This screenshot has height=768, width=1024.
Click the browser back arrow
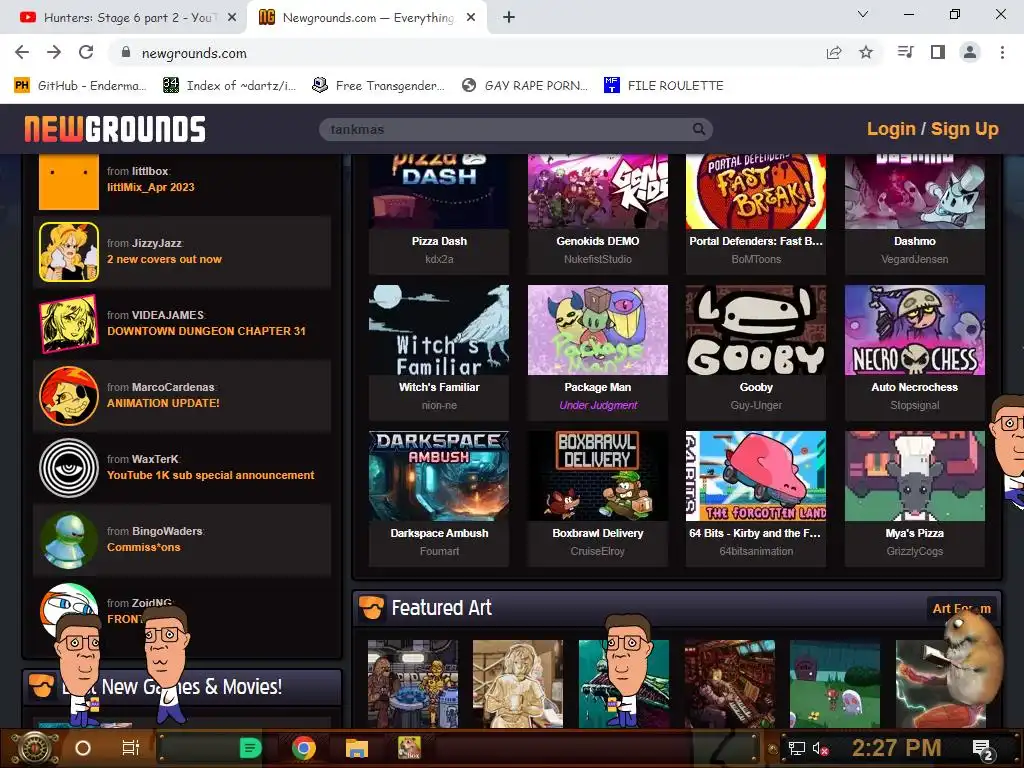pos(22,52)
